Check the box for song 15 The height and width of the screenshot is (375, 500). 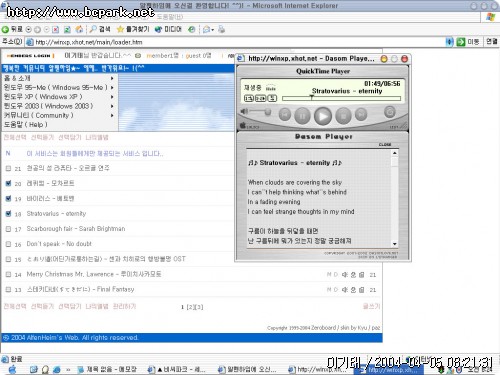8,259
